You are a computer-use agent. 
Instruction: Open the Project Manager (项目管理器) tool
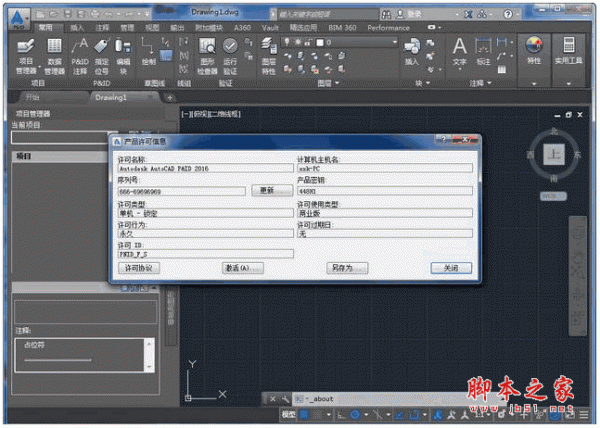click(26, 56)
